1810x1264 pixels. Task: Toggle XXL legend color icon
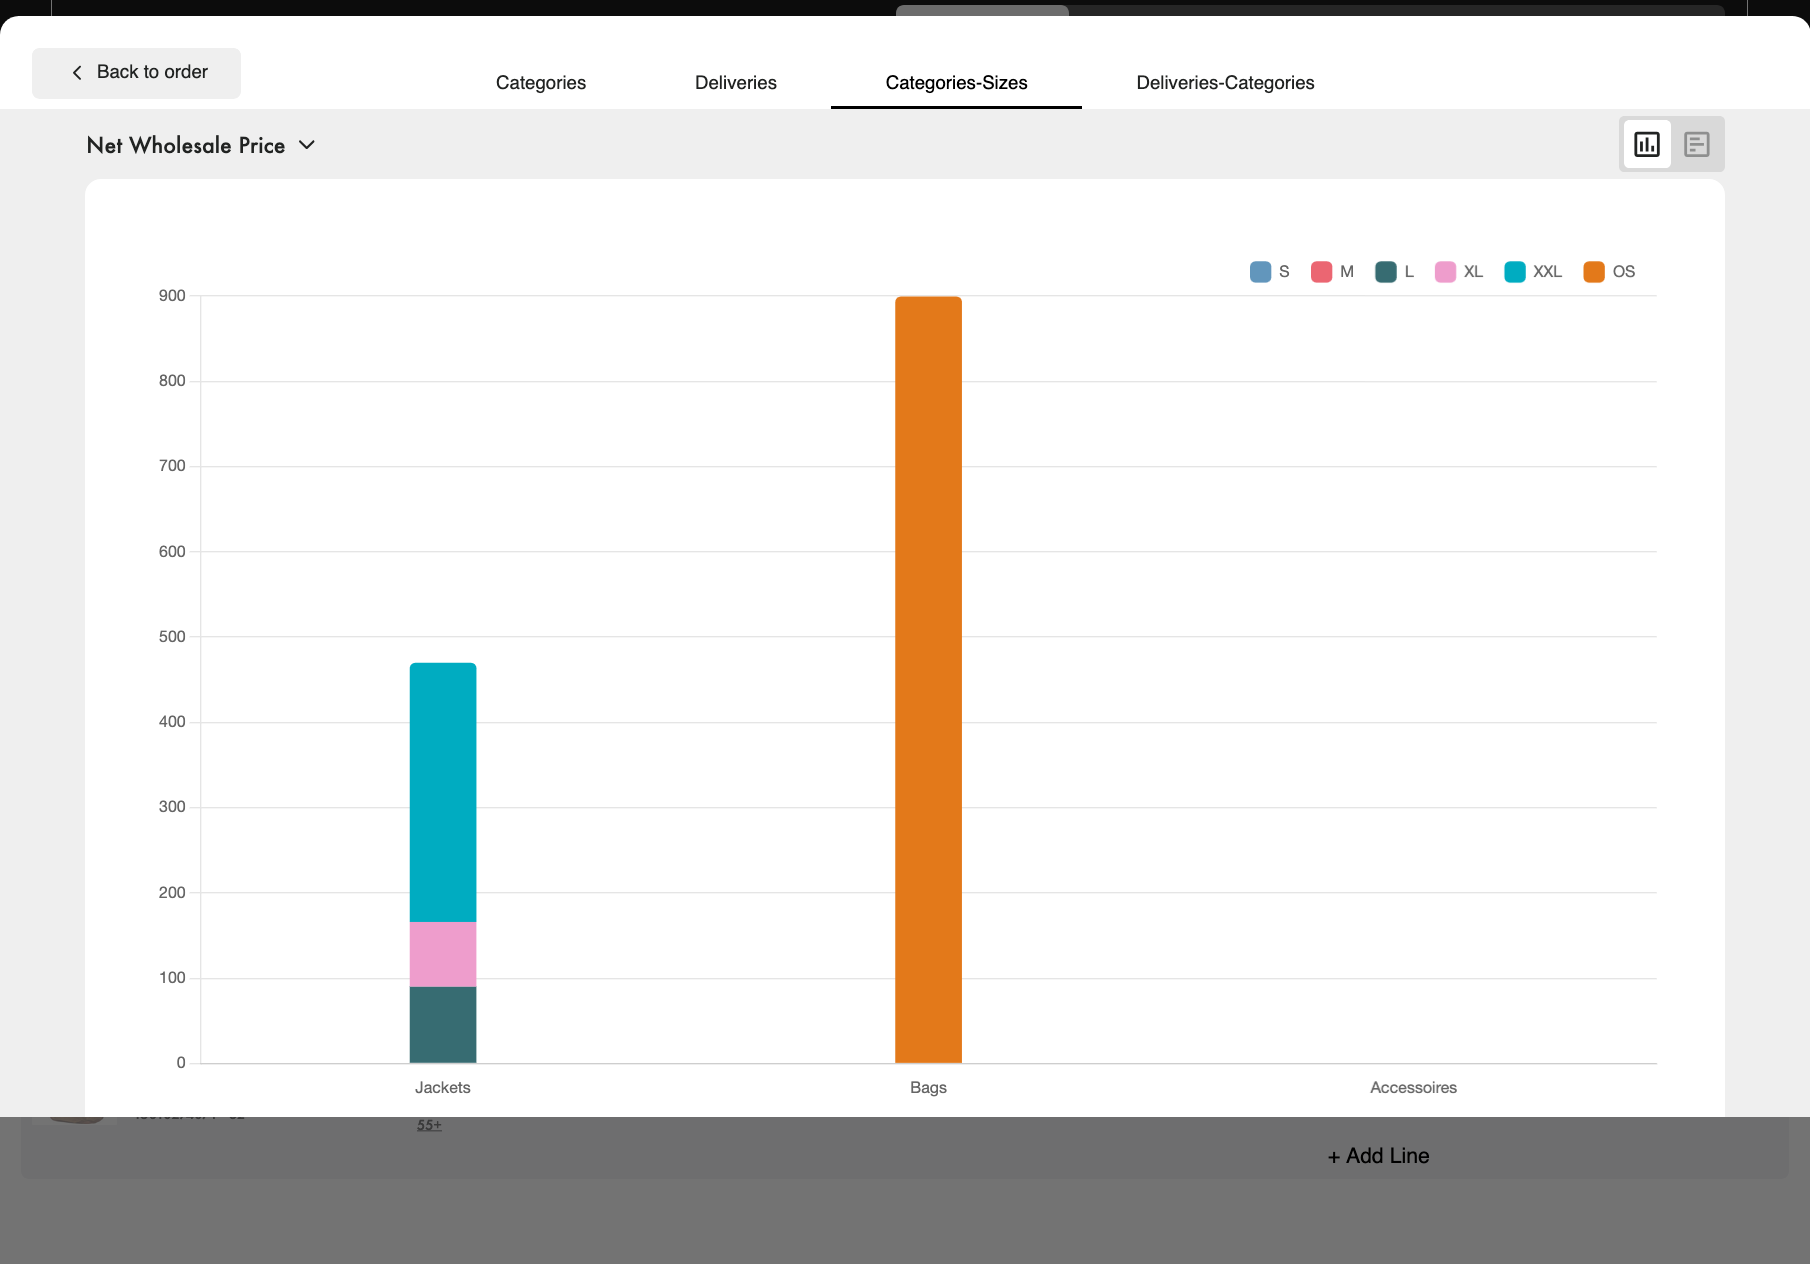1514,272
